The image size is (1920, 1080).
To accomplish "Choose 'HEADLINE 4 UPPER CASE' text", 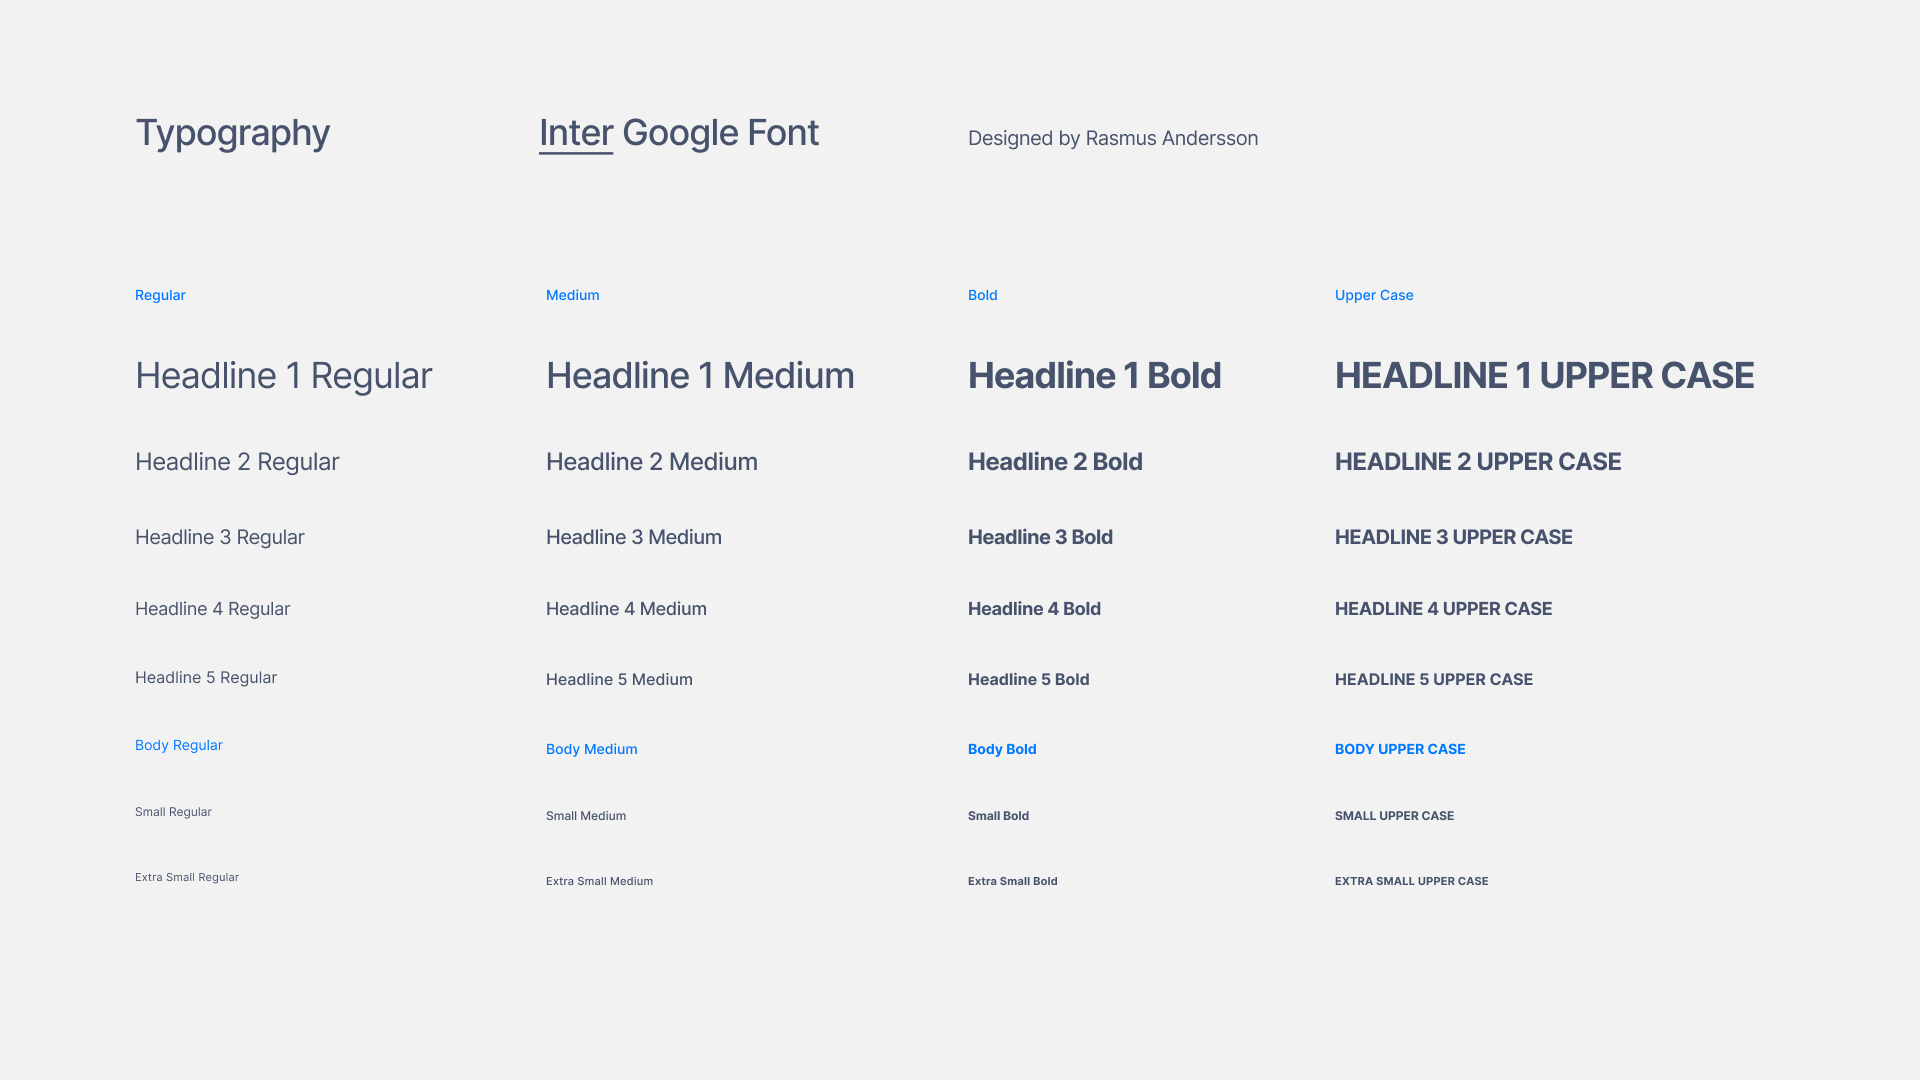I will [1443, 609].
